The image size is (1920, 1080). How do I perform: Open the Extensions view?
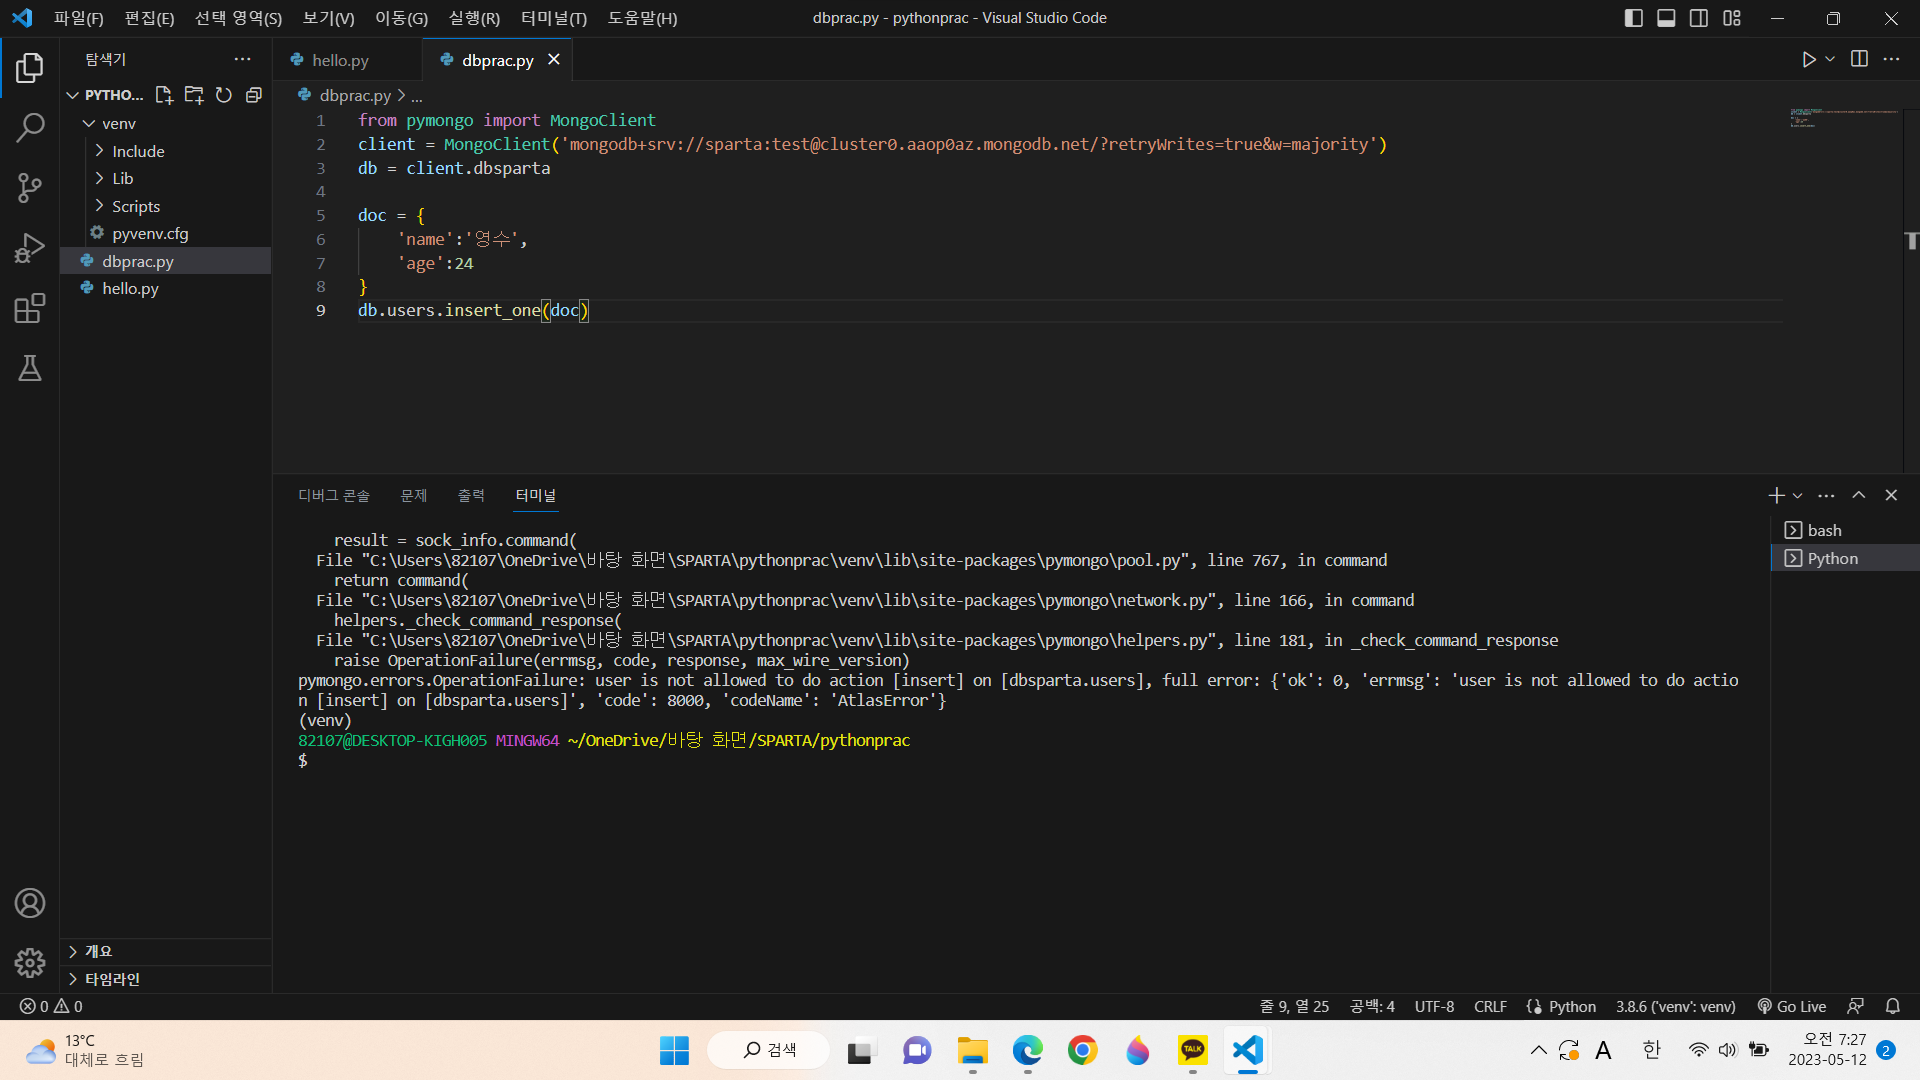pos(30,308)
